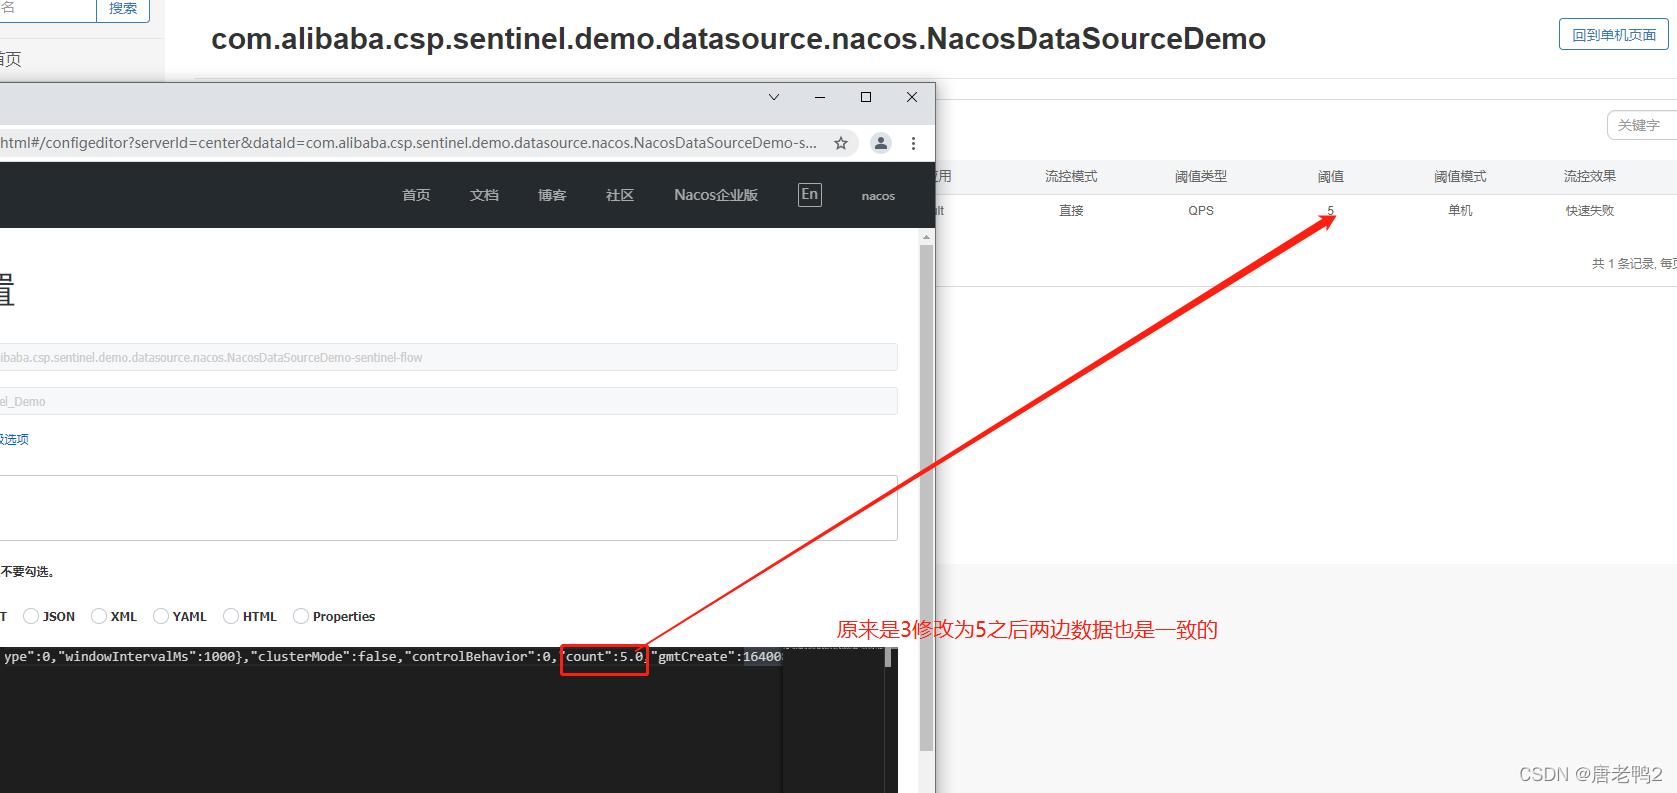Open the browser profile avatar icon
Screen dimensions: 1677x793
click(881, 143)
